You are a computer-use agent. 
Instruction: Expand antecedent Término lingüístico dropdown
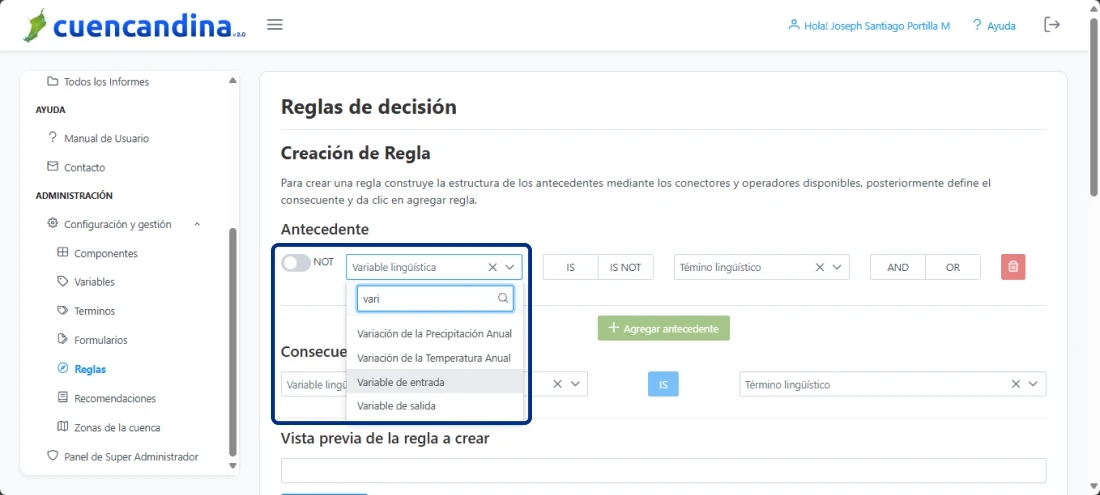point(838,267)
